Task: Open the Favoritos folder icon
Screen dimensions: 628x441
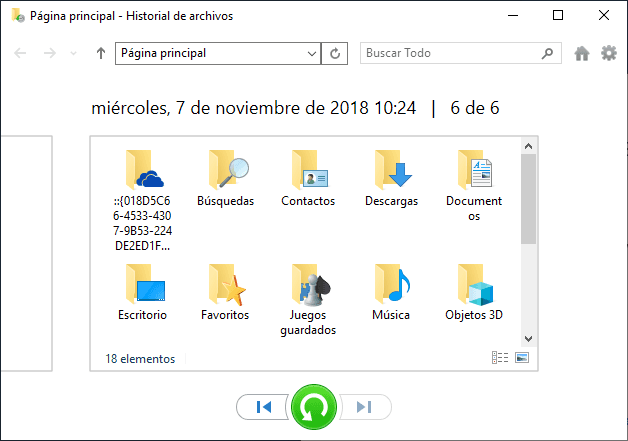Action: [227, 284]
